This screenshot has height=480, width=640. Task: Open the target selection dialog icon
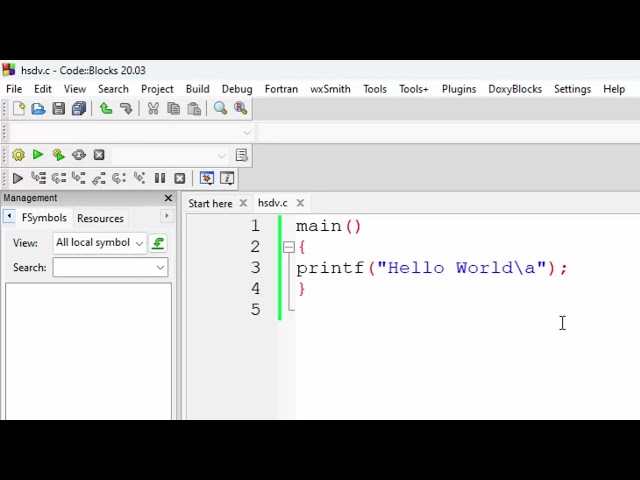pos(242,155)
